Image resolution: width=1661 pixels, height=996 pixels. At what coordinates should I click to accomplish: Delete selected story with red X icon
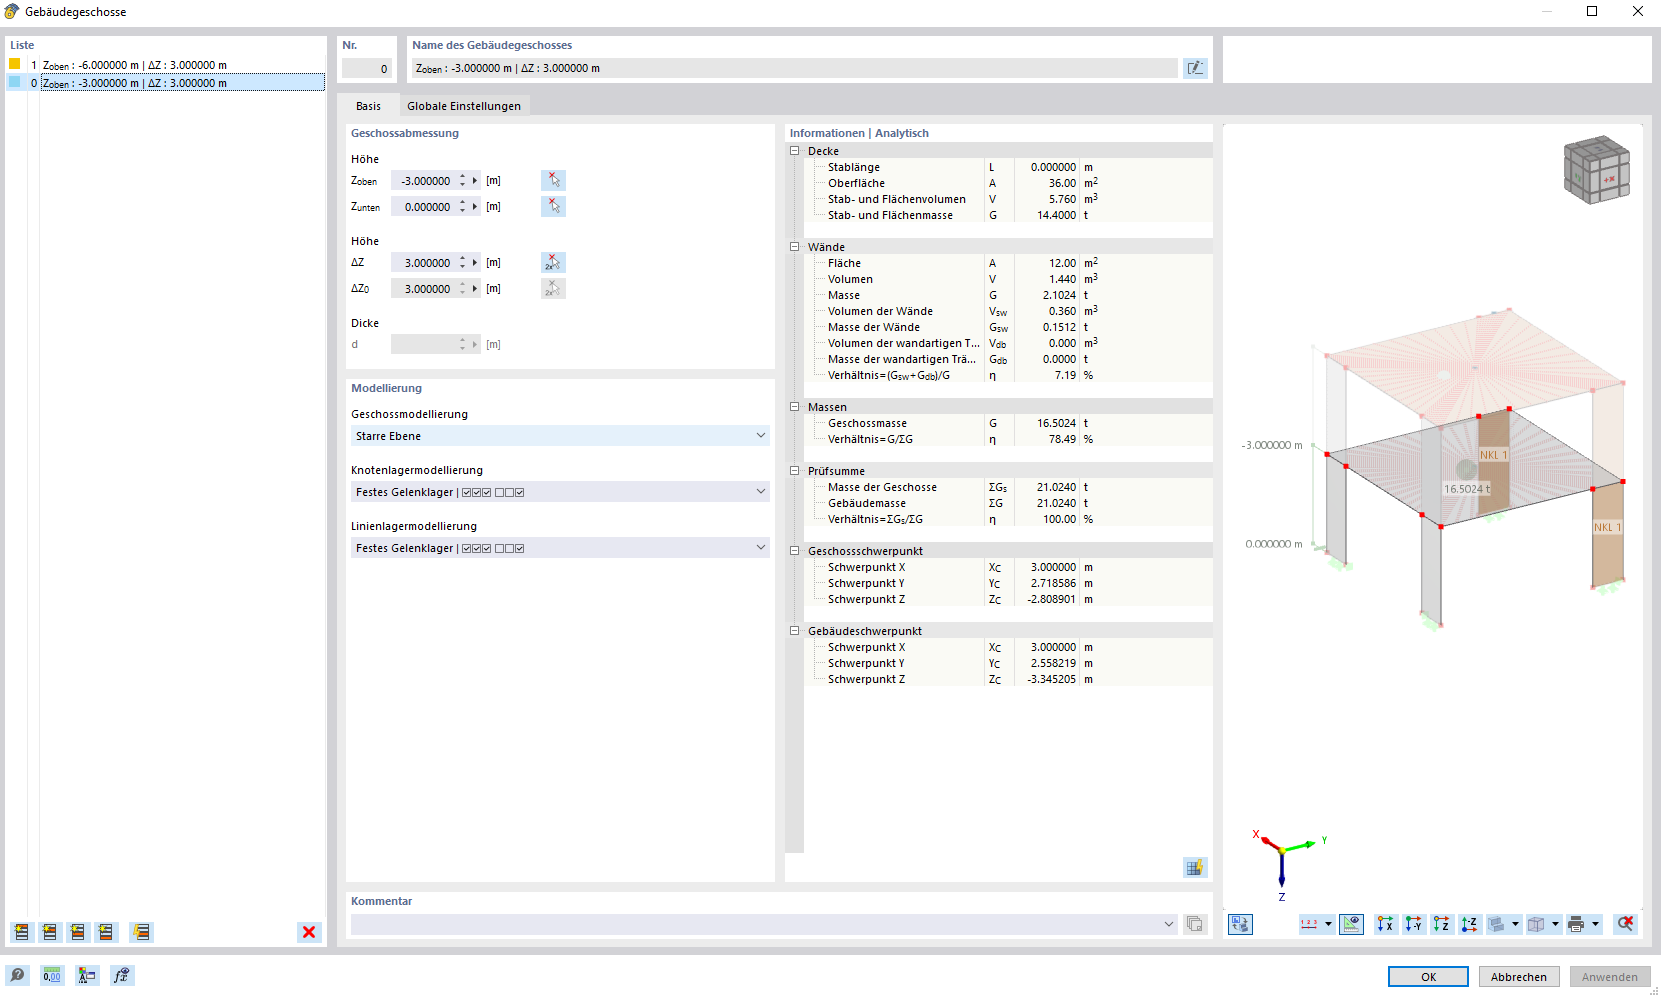pyautogui.click(x=309, y=932)
